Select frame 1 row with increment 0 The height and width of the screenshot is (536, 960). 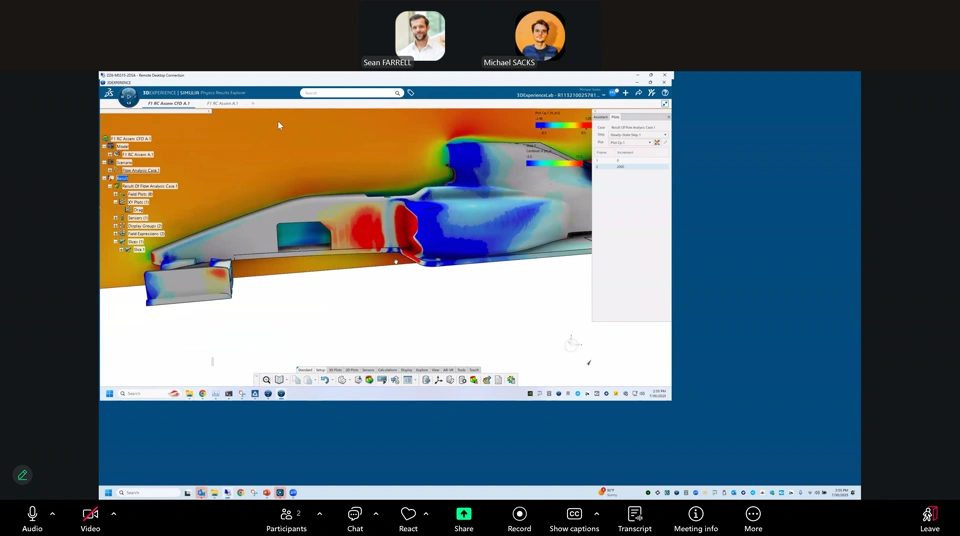click(631, 160)
